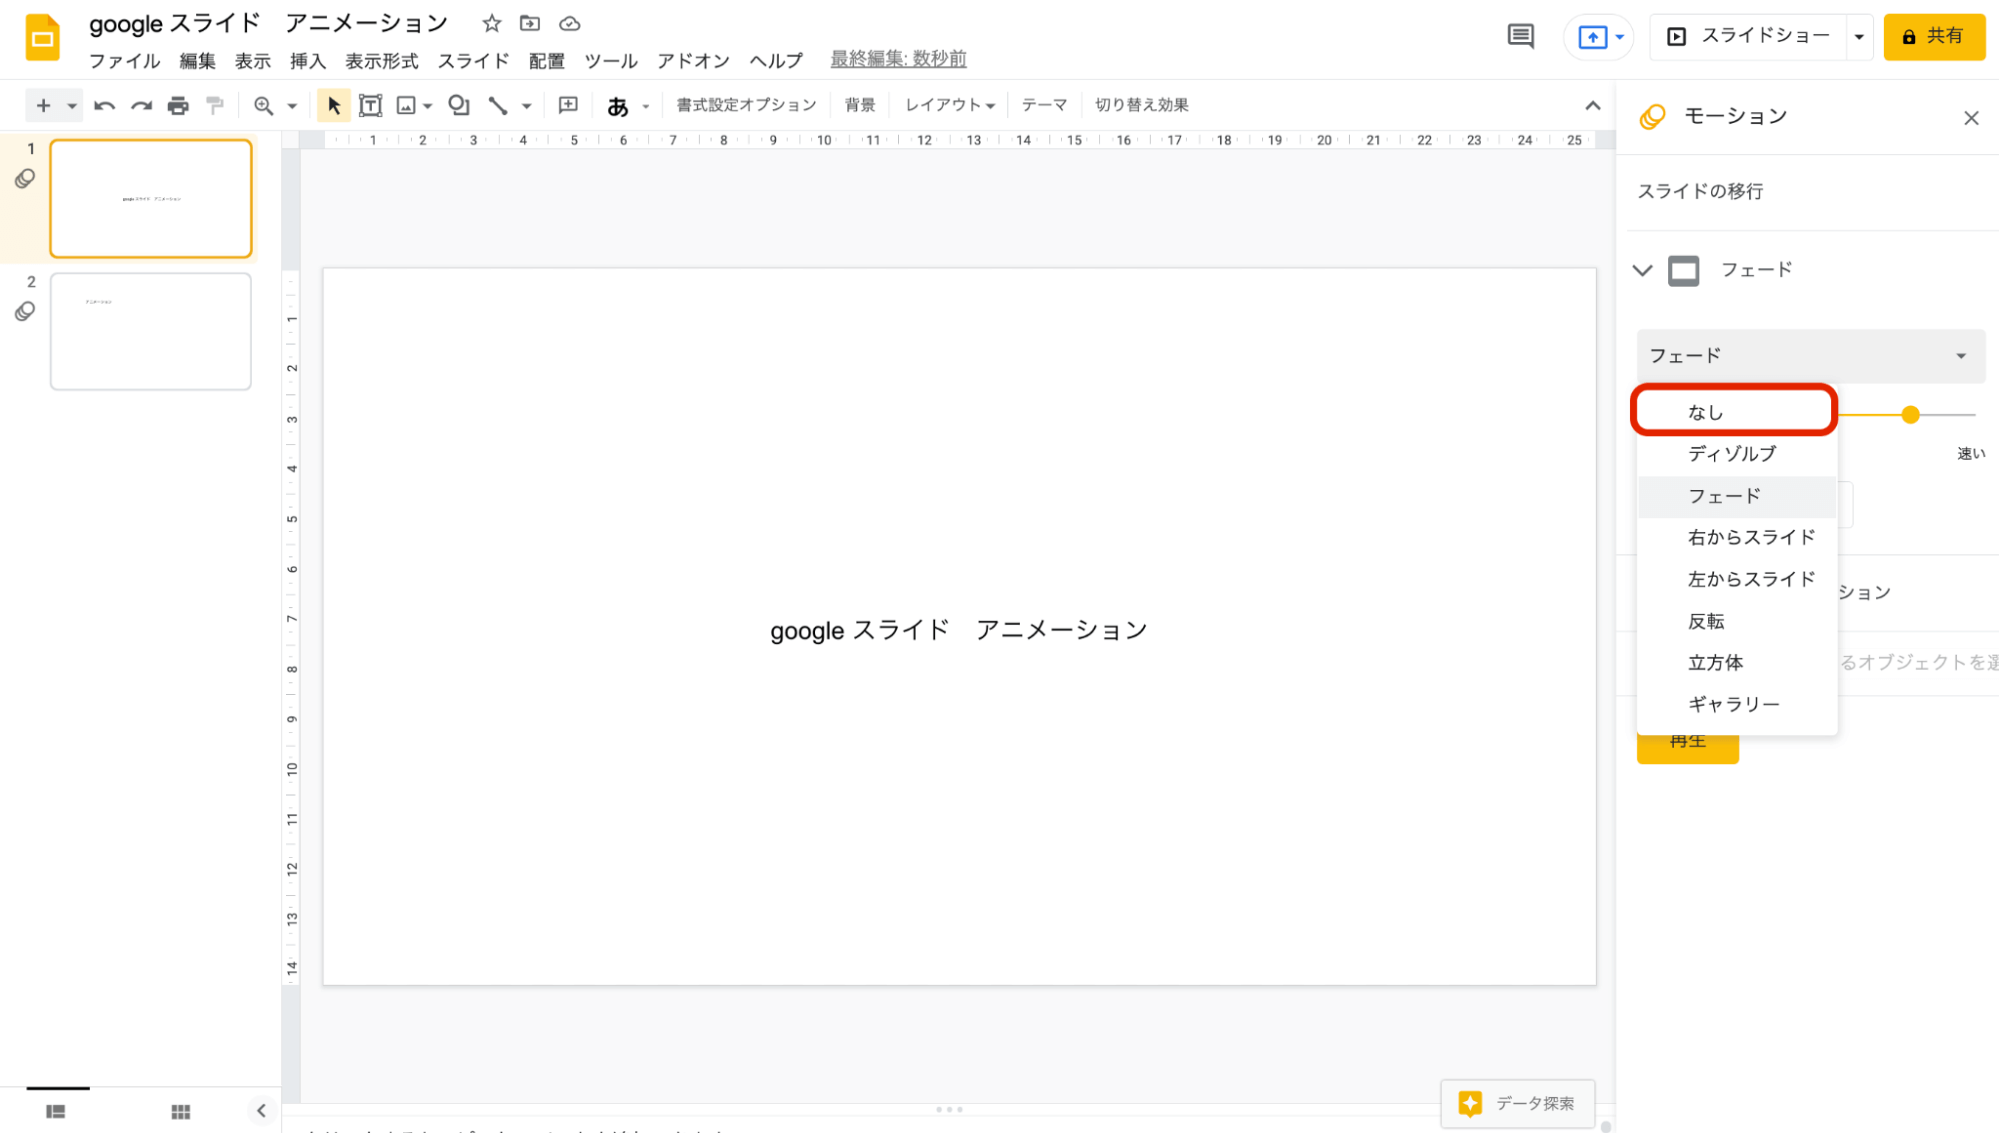Screen dimensions: 1999x1134
Task: Open the アドオン menu
Action: (x=693, y=61)
